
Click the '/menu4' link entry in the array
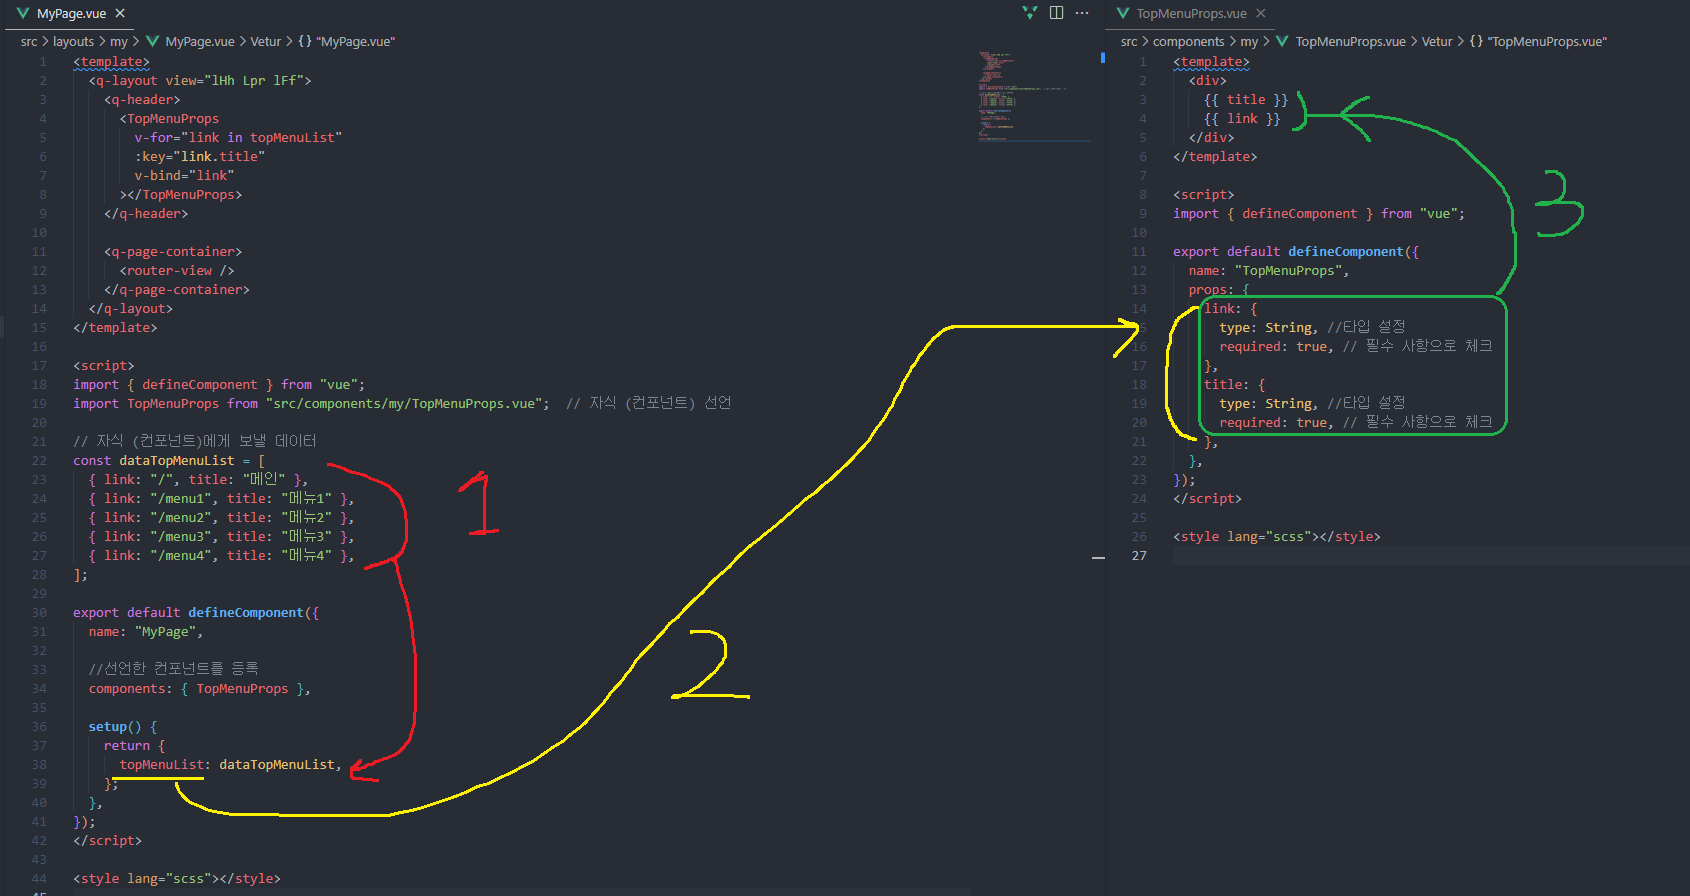(x=221, y=555)
